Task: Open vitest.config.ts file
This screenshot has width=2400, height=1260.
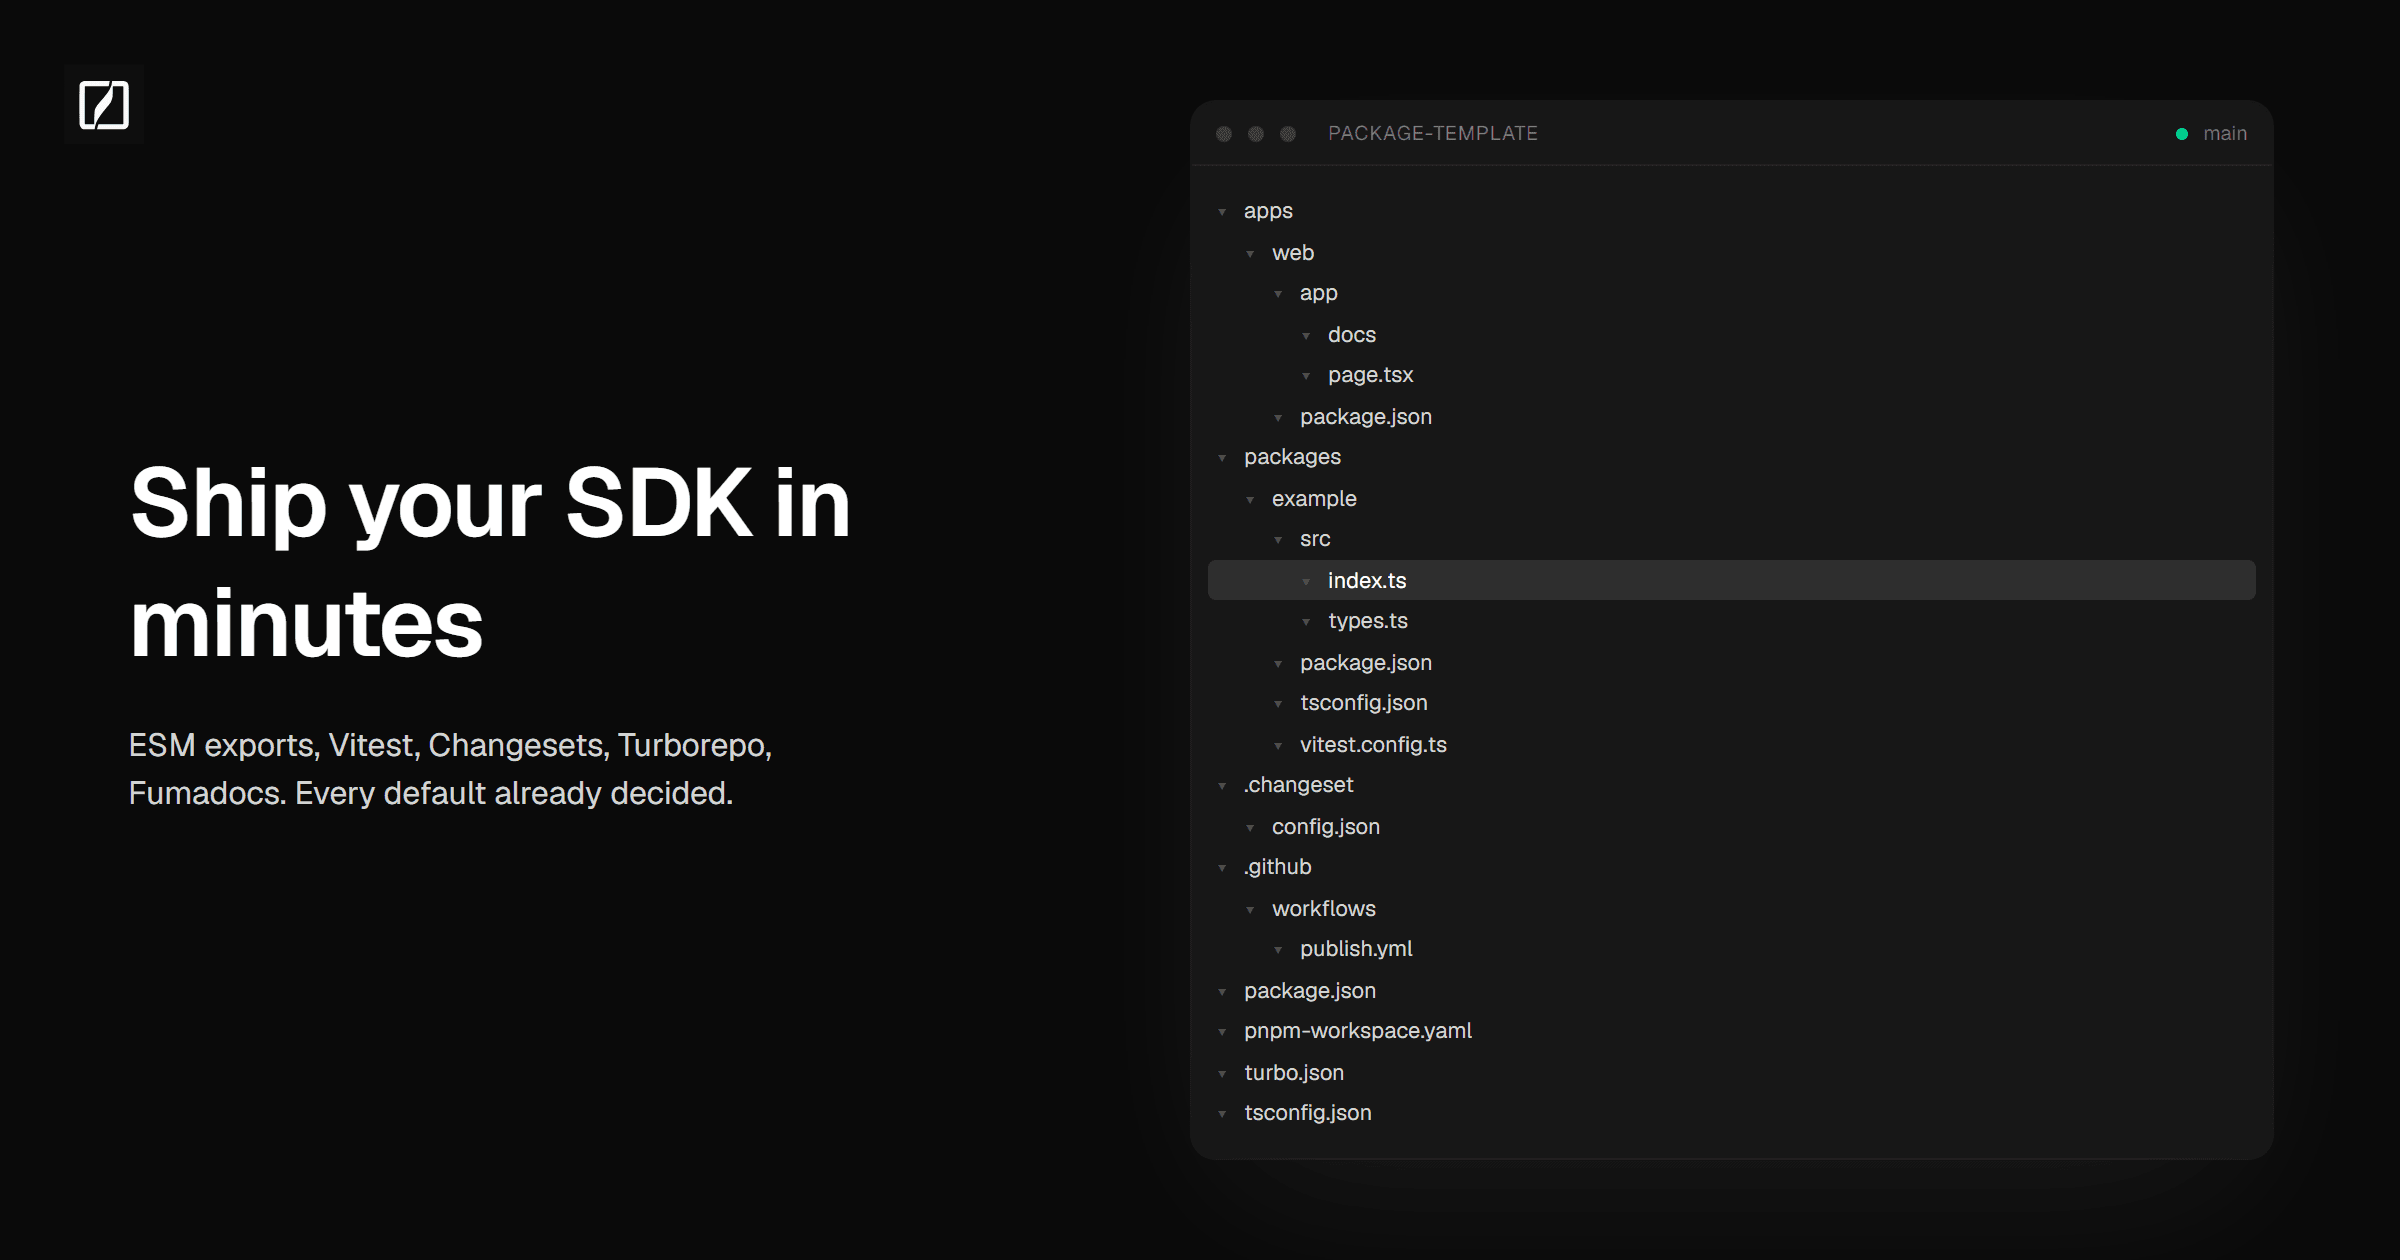Action: pyautogui.click(x=1373, y=745)
